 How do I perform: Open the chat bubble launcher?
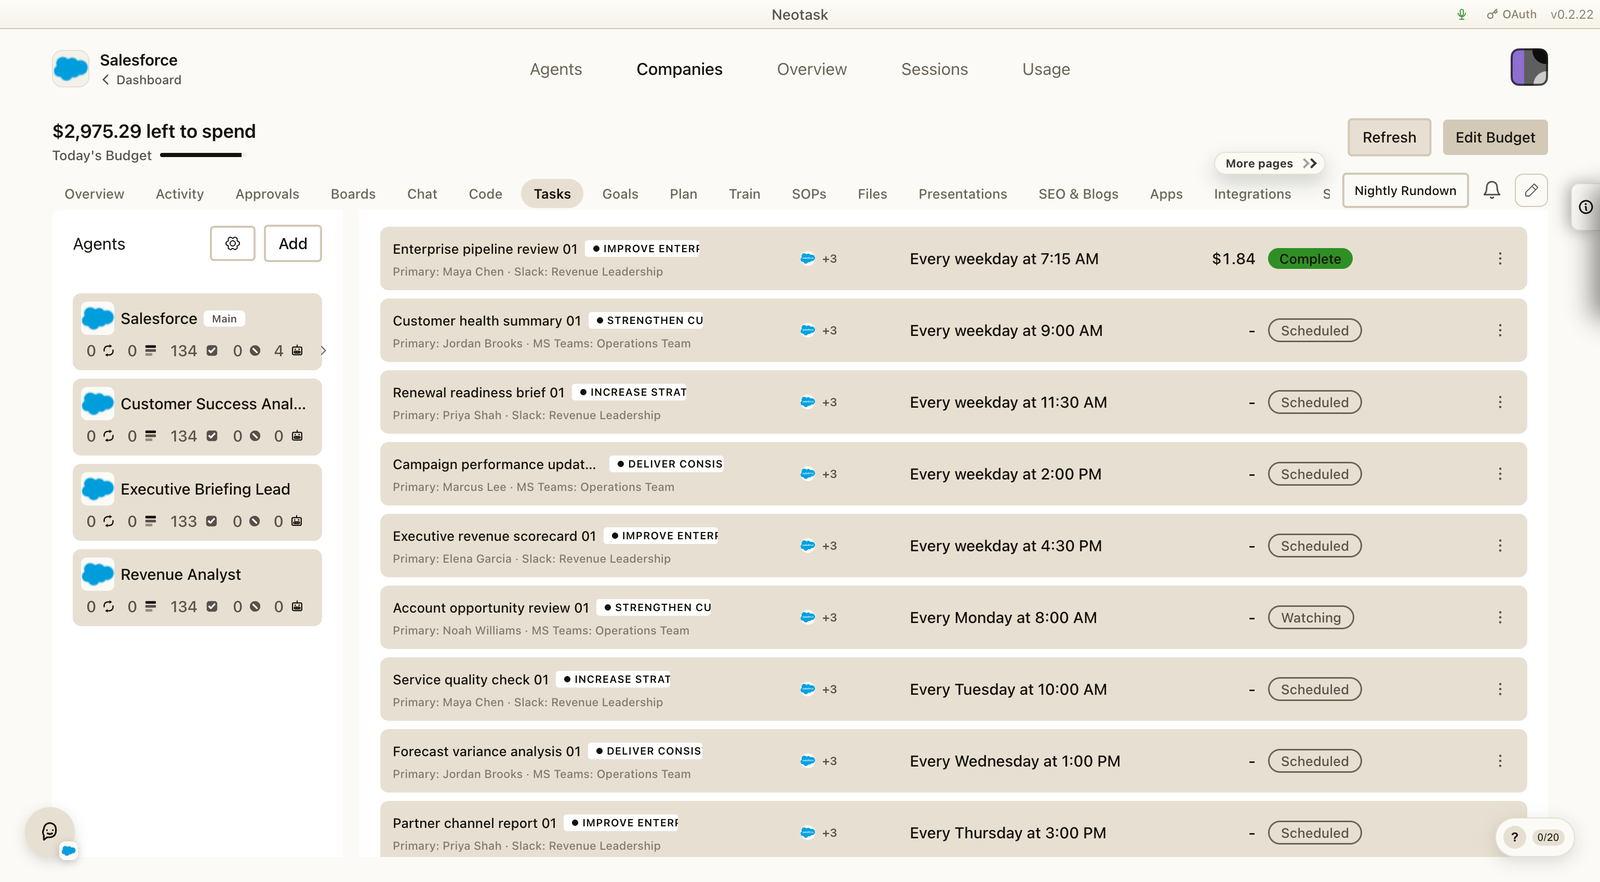click(49, 831)
